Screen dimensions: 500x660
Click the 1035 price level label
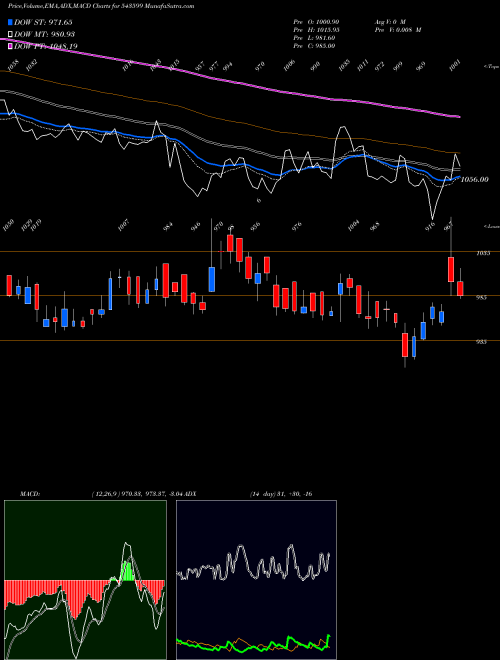pyautogui.click(x=483, y=253)
